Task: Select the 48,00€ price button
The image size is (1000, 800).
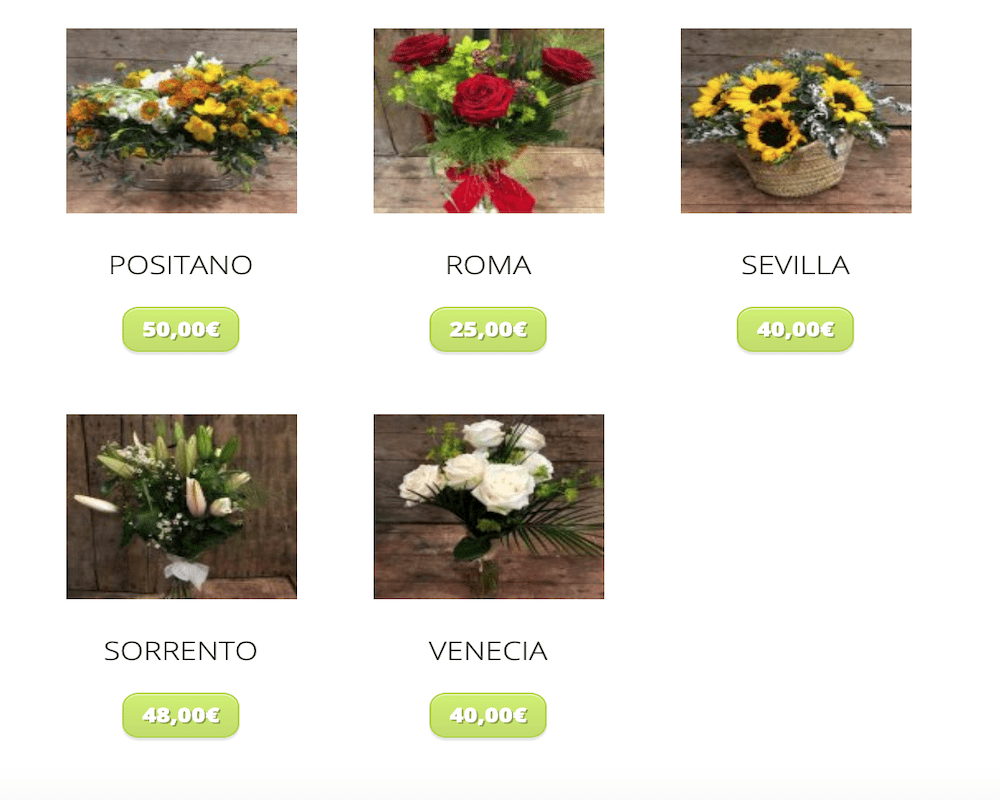Action: [181, 715]
